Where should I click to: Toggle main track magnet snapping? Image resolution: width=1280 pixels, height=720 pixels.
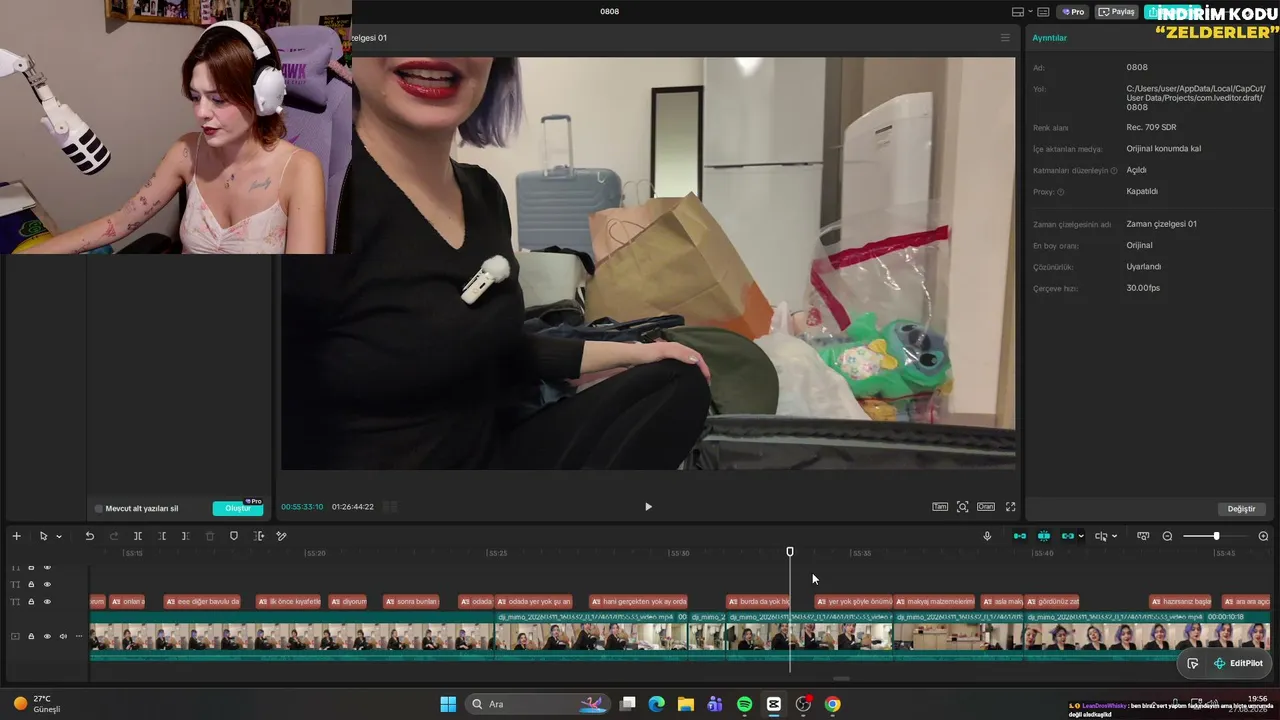(x=1020, y=536)
